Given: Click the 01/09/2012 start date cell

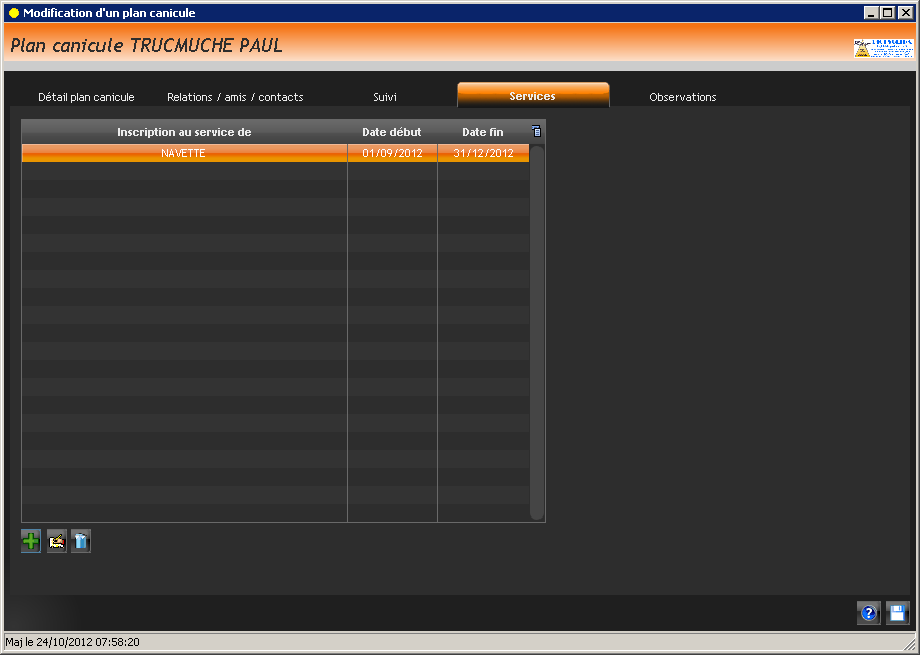Looking at the screenshot, I should (392, 153).
